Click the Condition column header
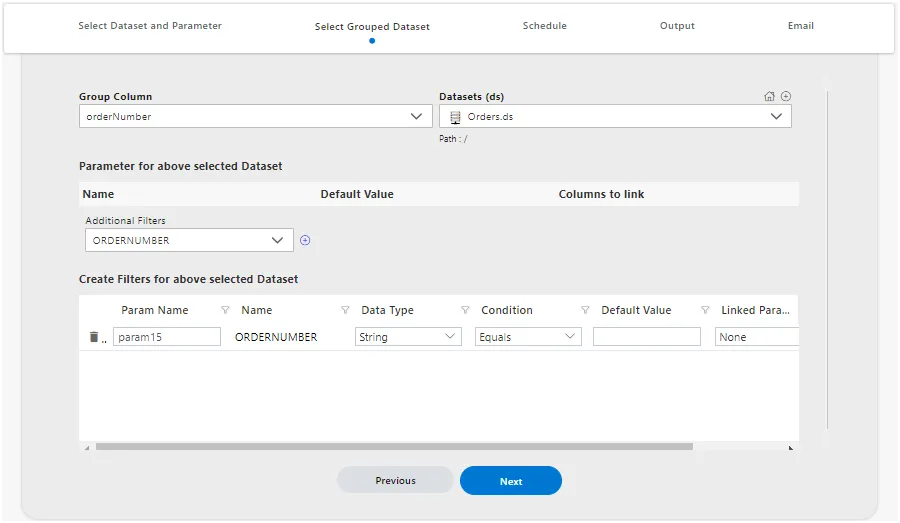 coord(507,310)
